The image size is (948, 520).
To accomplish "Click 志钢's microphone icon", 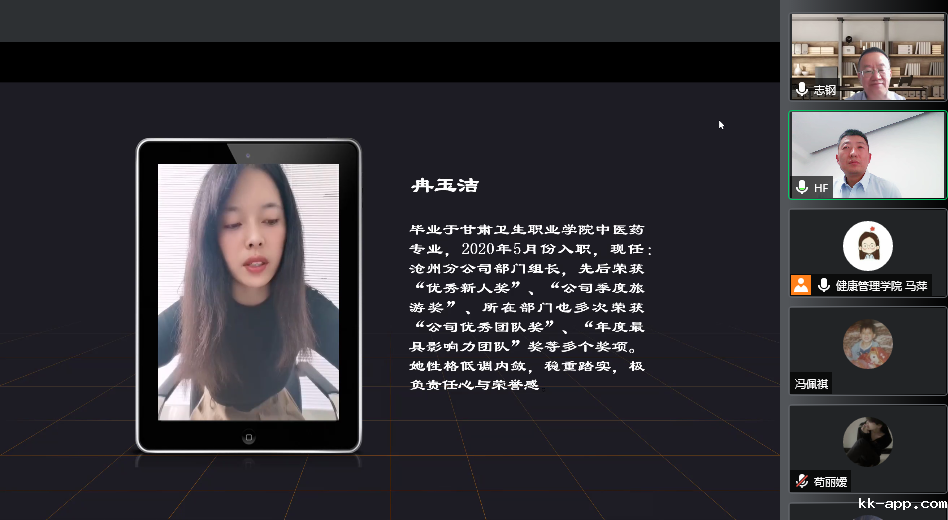I will 802,89.
